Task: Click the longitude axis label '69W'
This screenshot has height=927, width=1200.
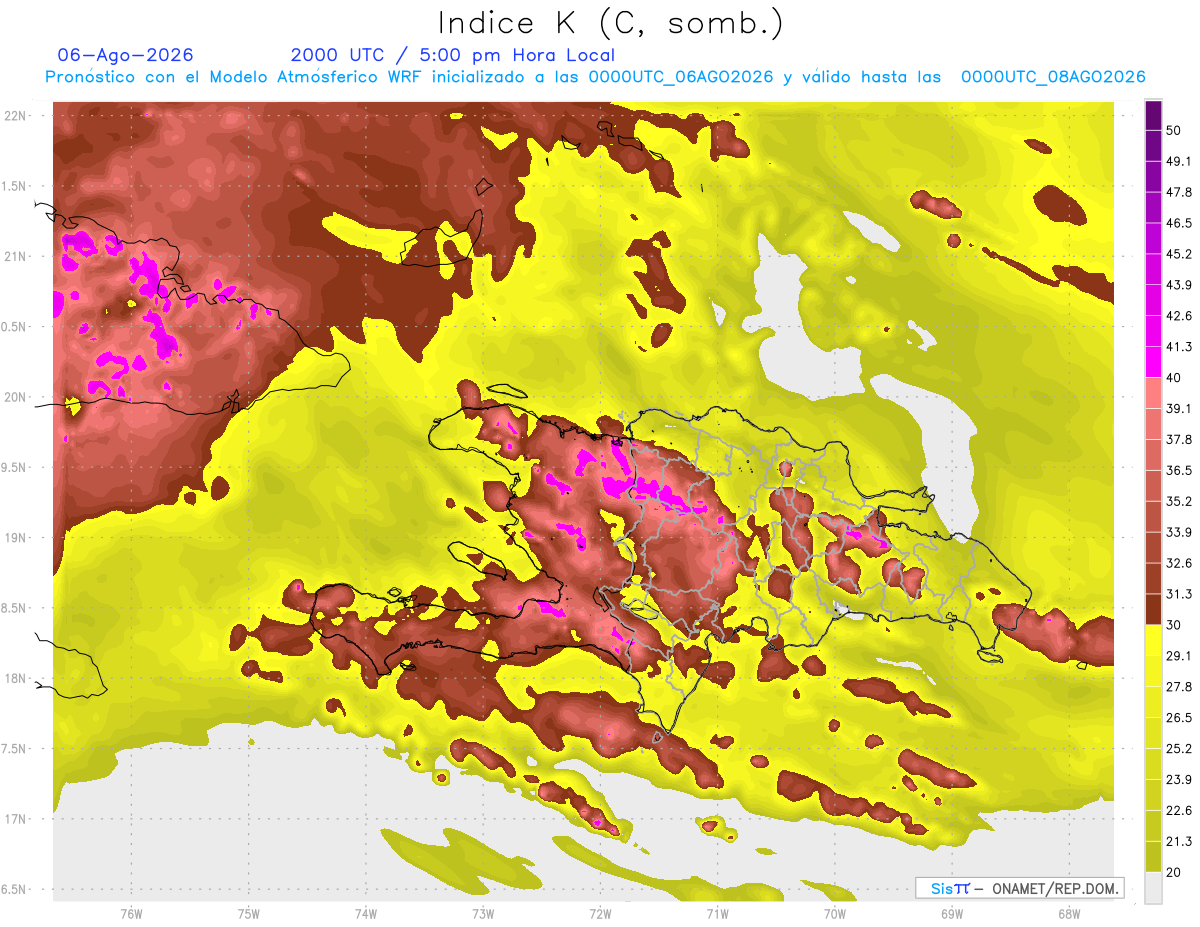Action: coord(952,913)
